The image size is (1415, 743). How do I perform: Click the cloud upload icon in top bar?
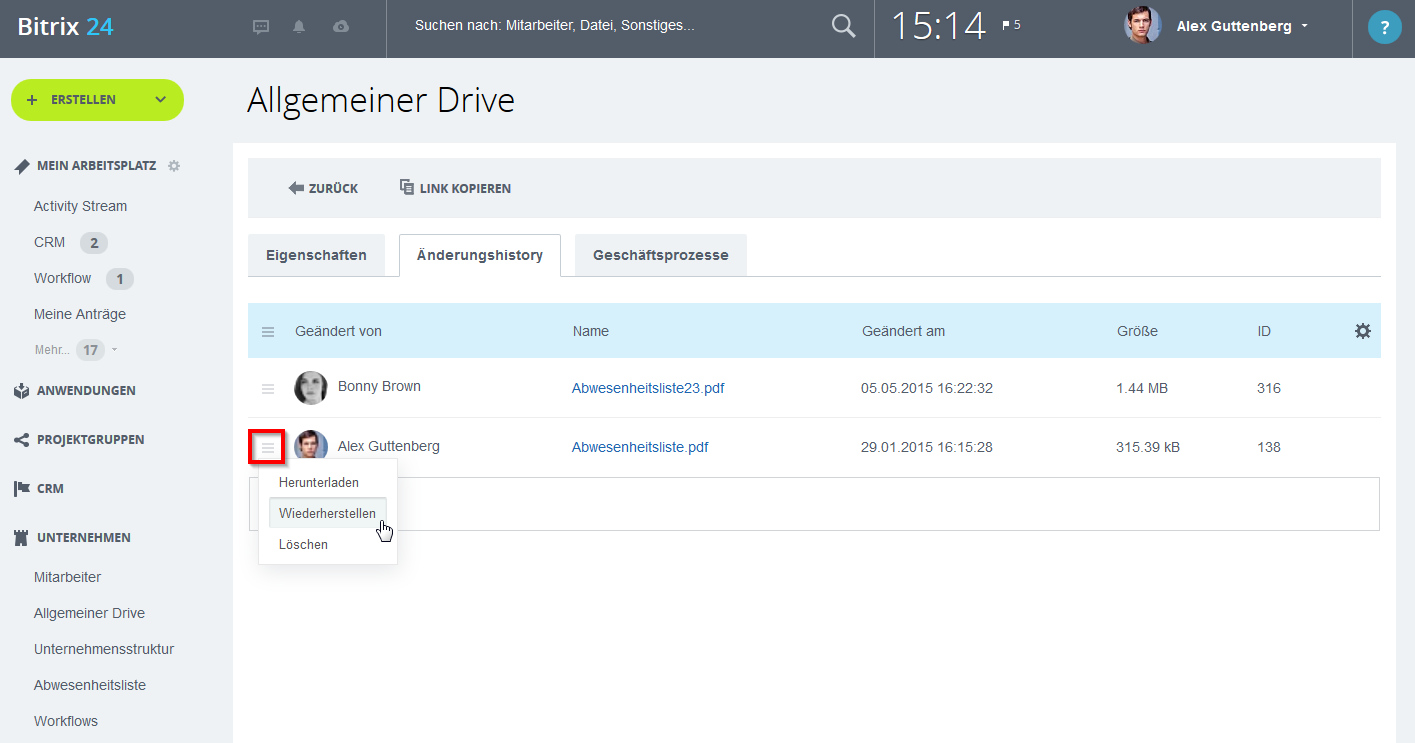coord(339,26)
